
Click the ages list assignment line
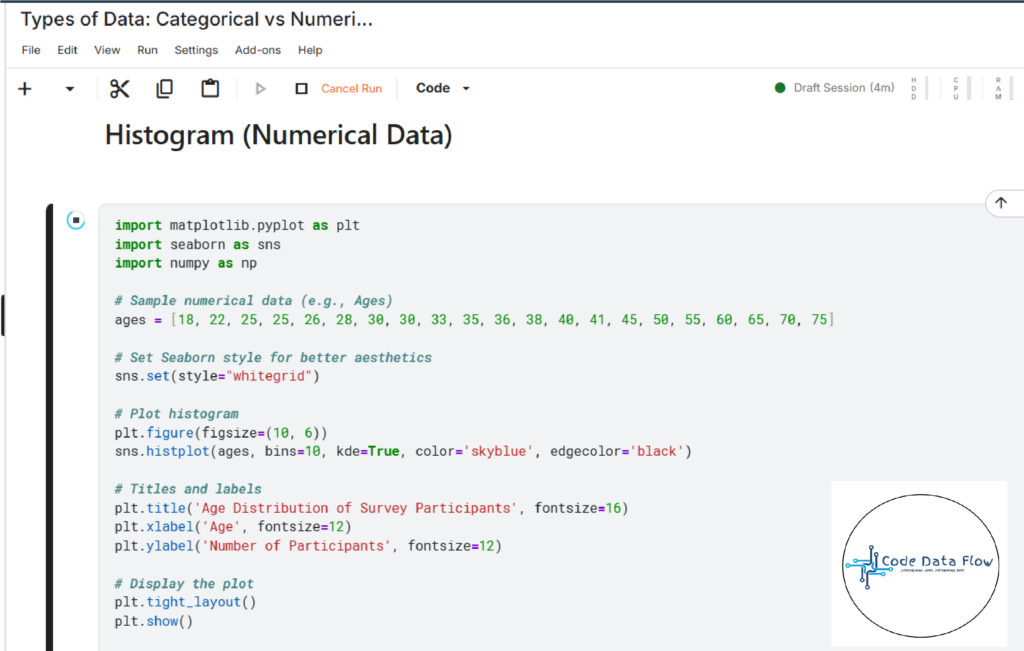point(475,320)
